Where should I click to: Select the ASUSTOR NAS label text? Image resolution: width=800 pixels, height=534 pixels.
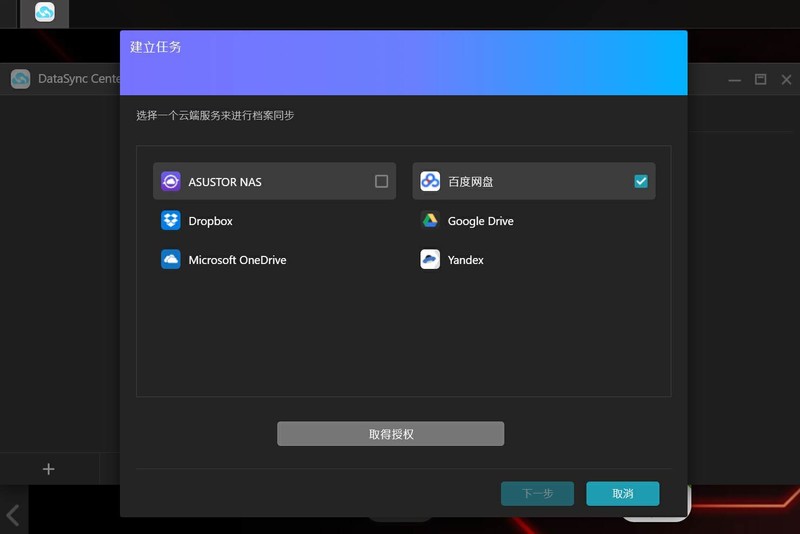pyautogui.click(x=224, y=182)
